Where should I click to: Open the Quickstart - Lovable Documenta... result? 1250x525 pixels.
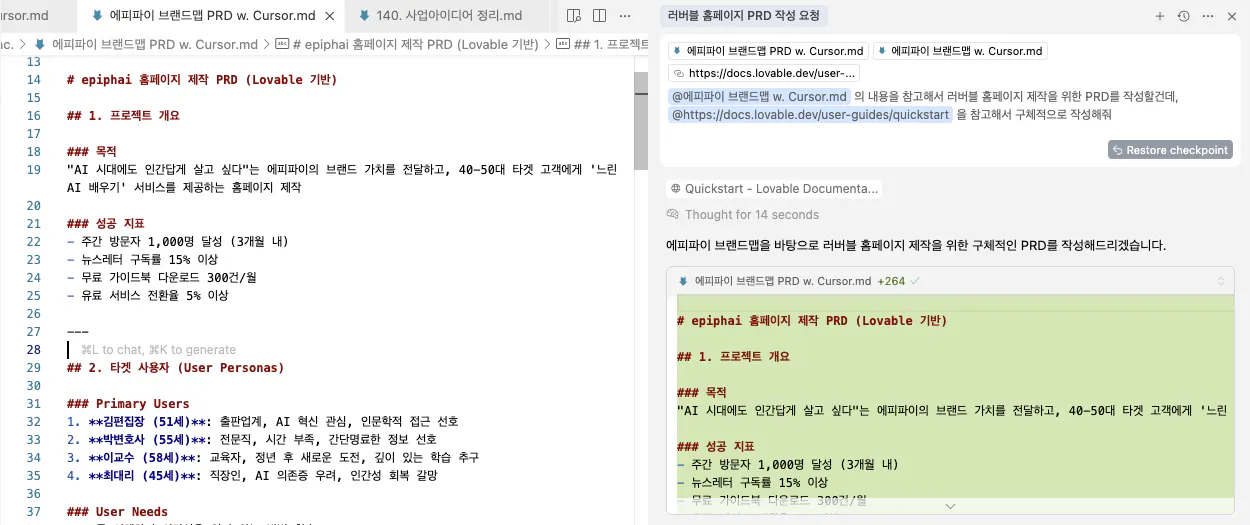tap(774, 188)
